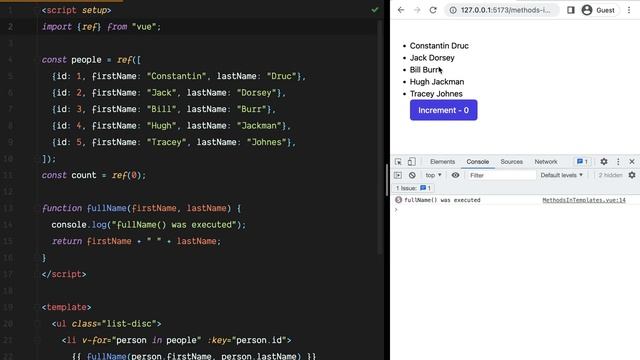640x360 pixels.
Task: Click the import ref from vue line
Action: [101, 27]
